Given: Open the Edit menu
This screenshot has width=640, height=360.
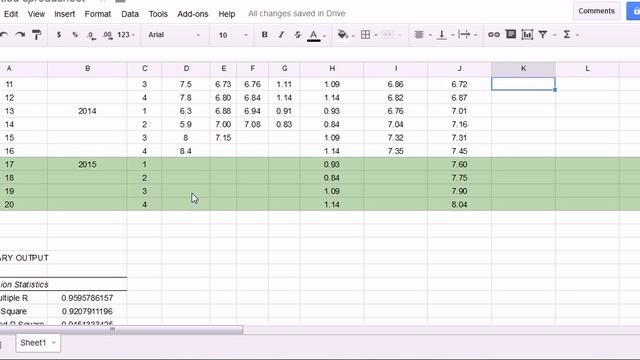Looking at the screenshot, I should [x=11, y=14].
